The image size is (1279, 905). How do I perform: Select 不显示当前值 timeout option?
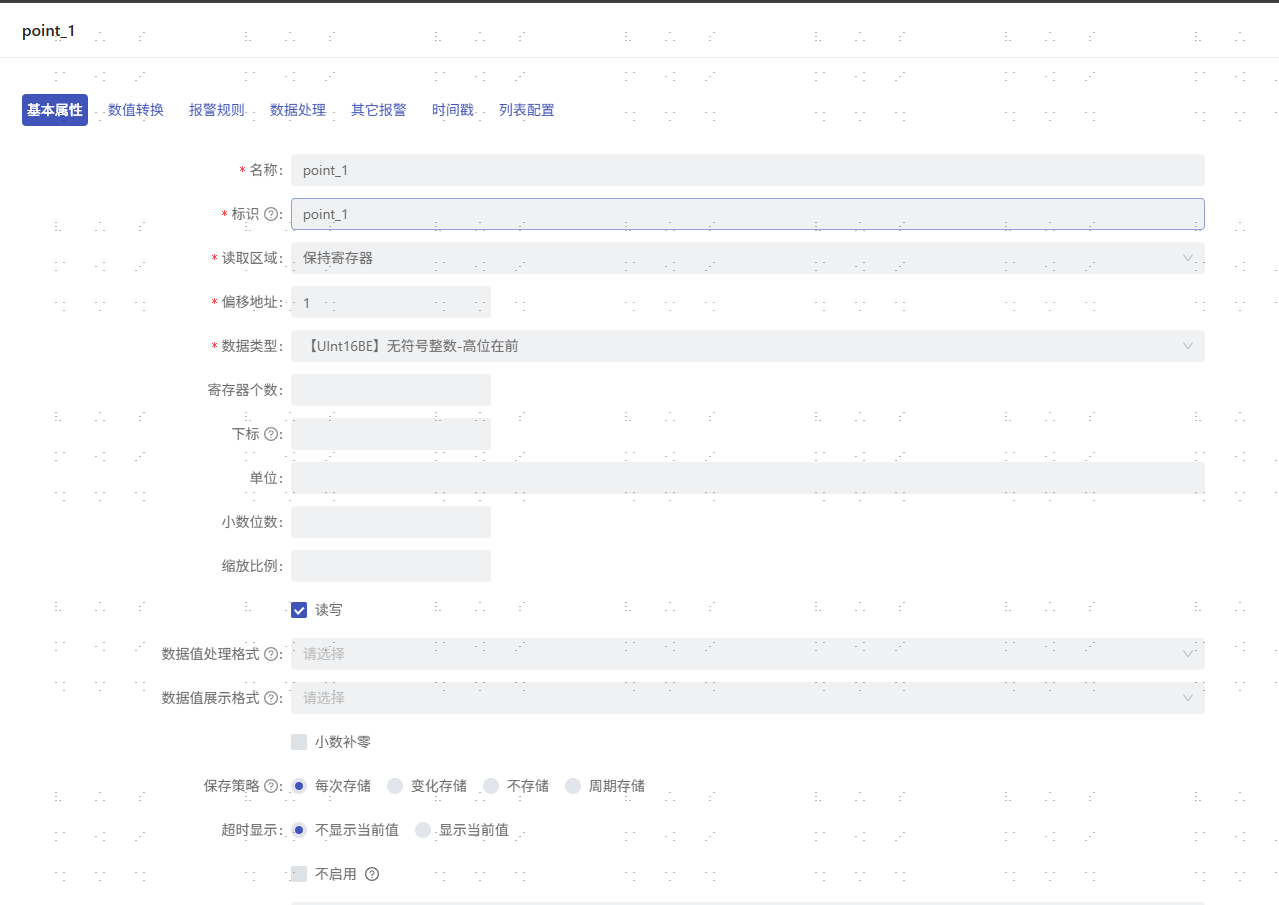(x=299, y=830)
